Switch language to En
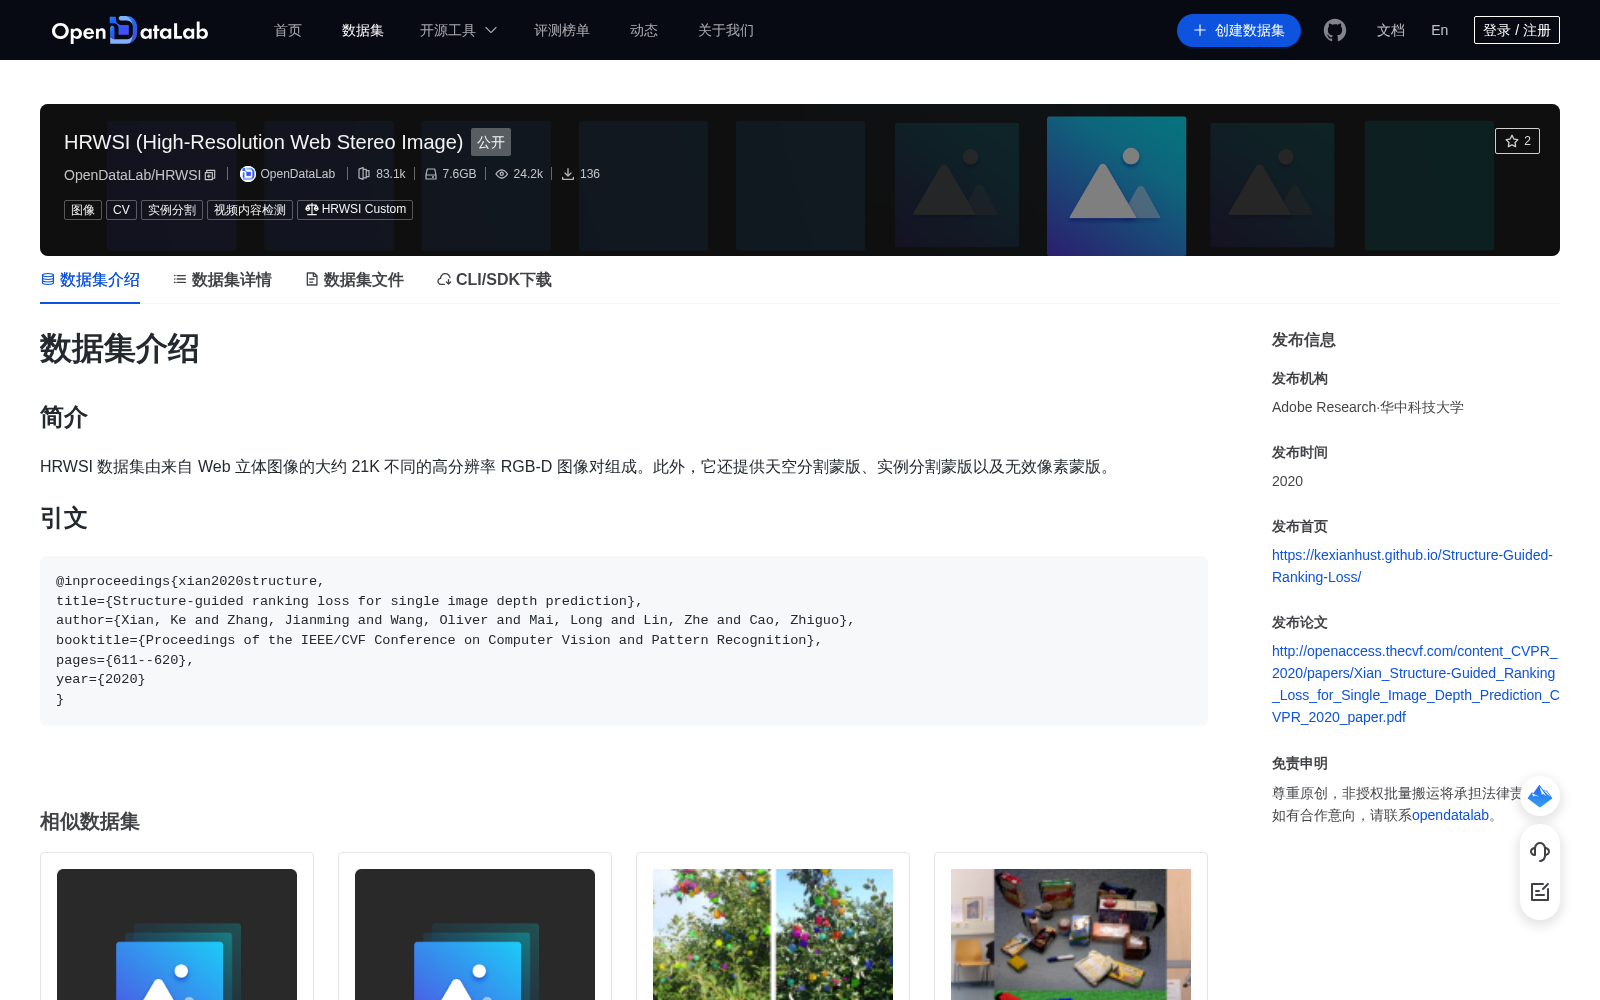Image resolution: width=1600 pixels, height=1000 pixels. [1440, 30]
